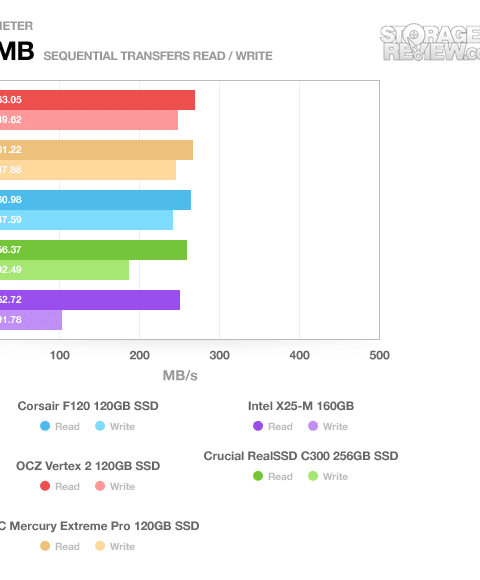
Task: Select the OCZ Vertex 2 120GB SSD legend title
Action: point(88,466)
